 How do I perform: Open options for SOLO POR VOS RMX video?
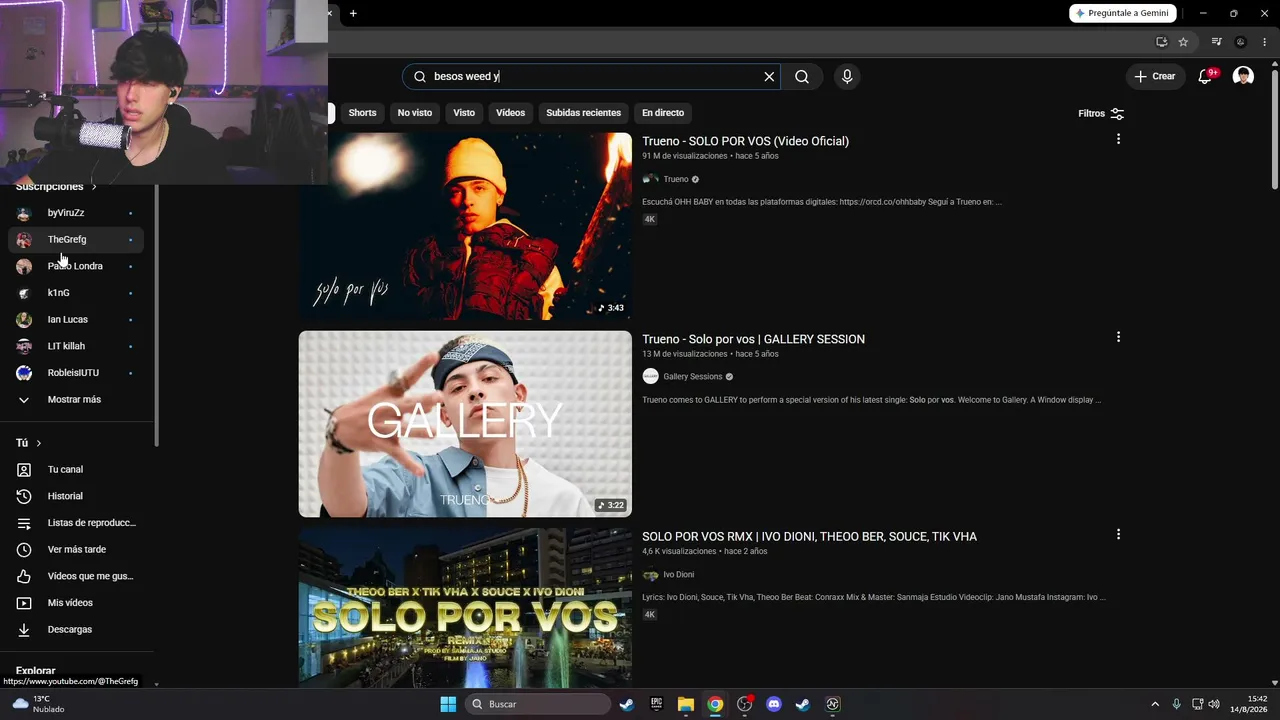click(x=1118, y=534)
